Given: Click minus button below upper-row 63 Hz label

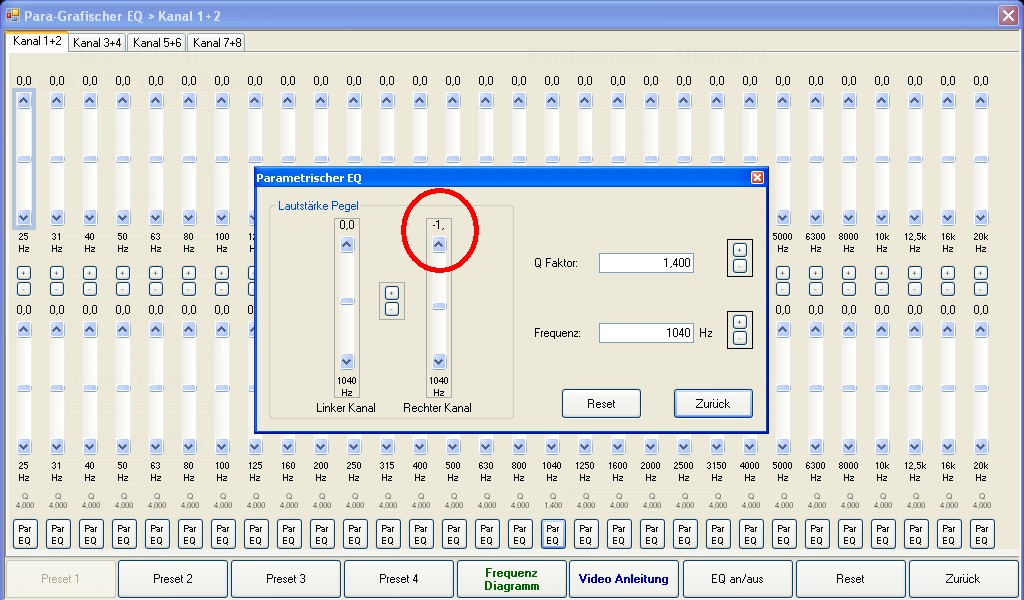Looking at the screenshot, I should [156, 289].
